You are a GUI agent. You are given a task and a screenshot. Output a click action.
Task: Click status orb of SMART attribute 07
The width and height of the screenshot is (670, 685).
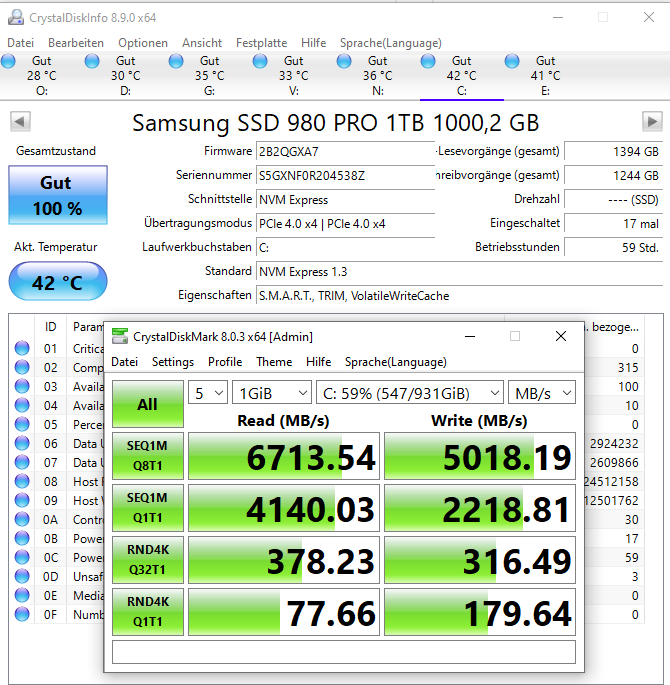tap(22, 462)
